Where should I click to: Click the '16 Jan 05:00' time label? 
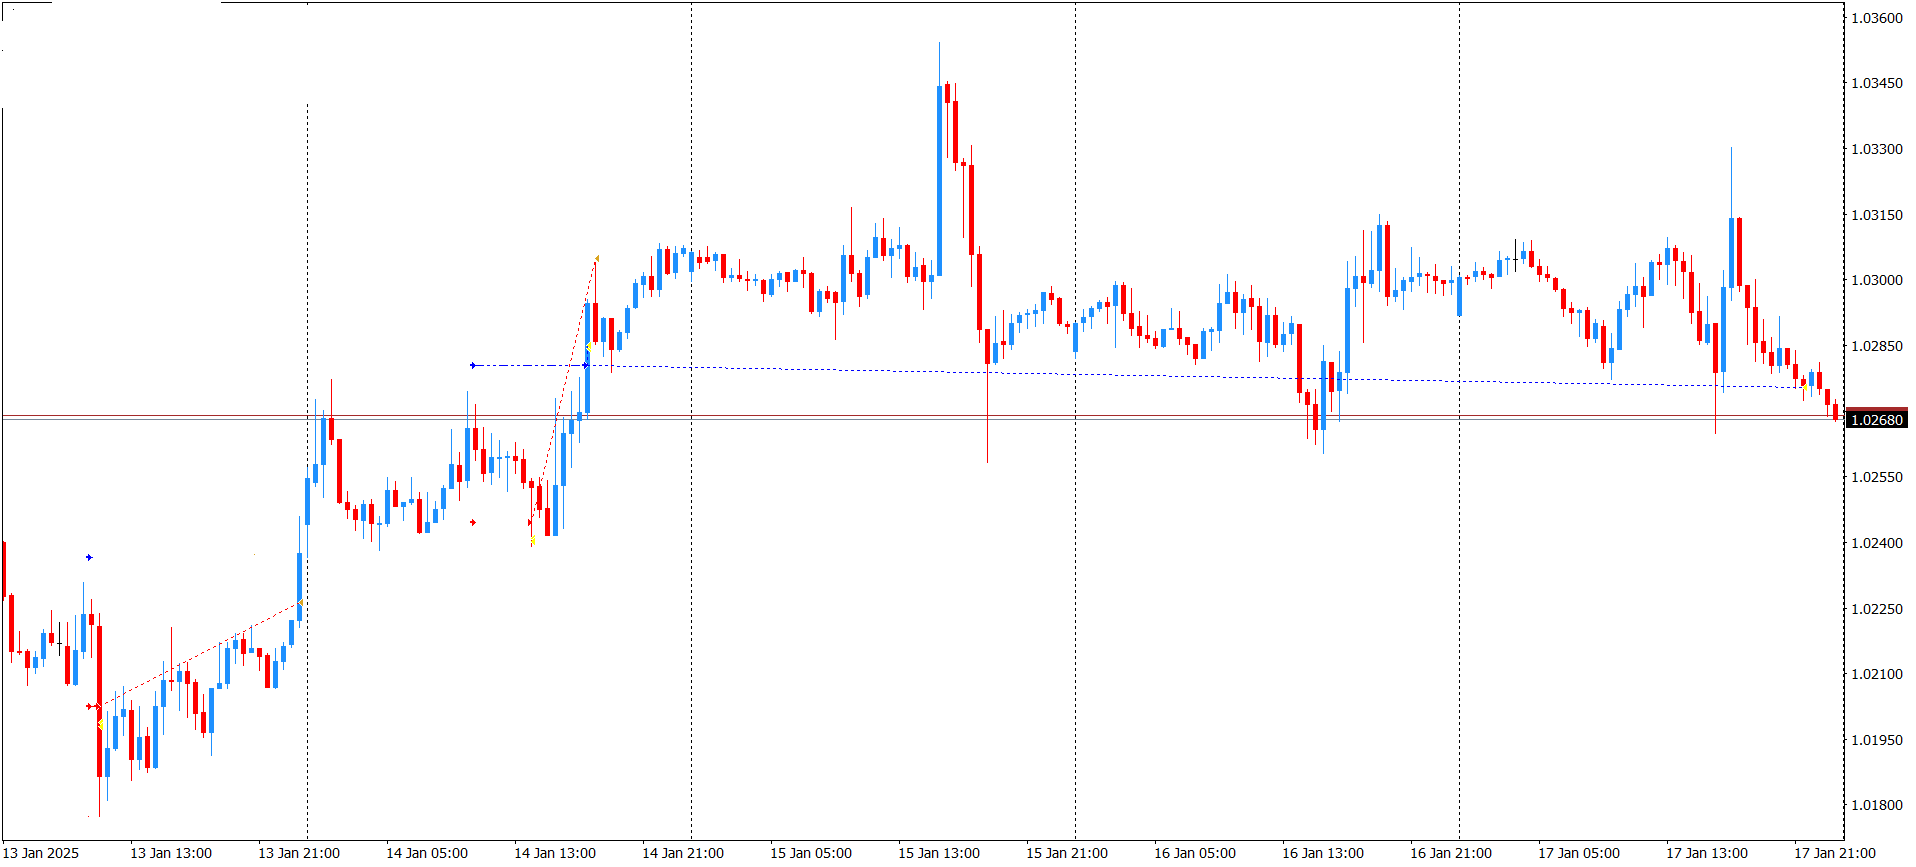tap(1195, 853)
